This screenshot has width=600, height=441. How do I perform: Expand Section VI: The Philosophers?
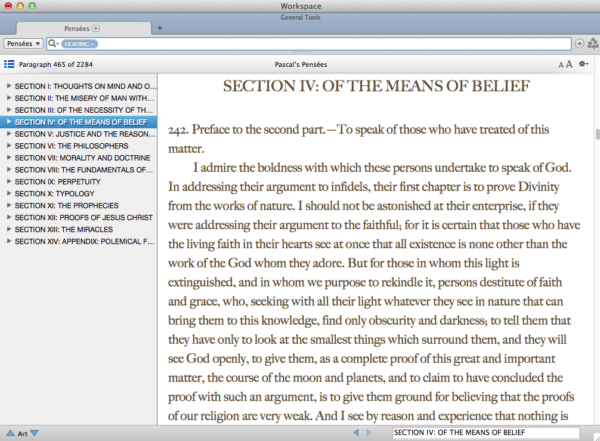pos(9,145)
